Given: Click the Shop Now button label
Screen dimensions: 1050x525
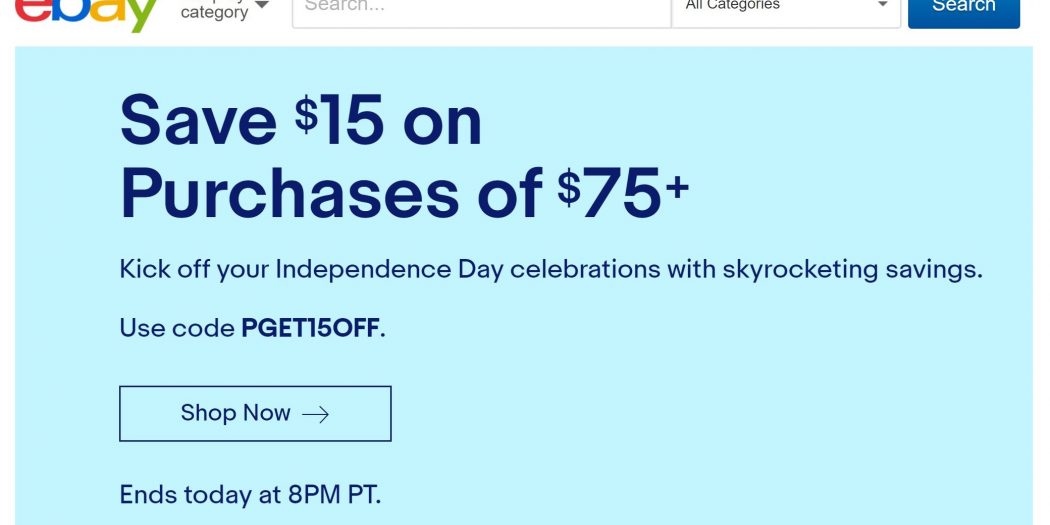Looking at the screenshot, I should pyautogui.click(x=235, y=413).
